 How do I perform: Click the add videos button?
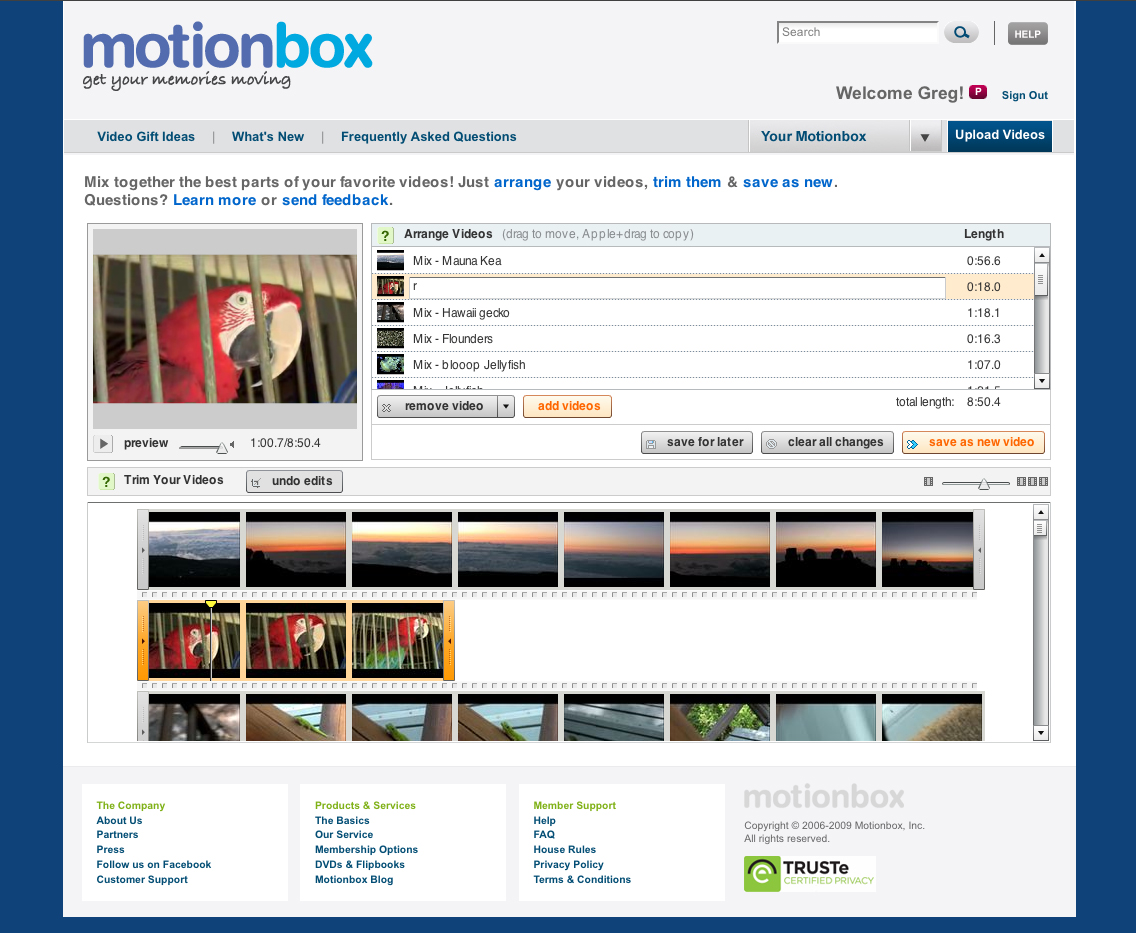[568, 406]
